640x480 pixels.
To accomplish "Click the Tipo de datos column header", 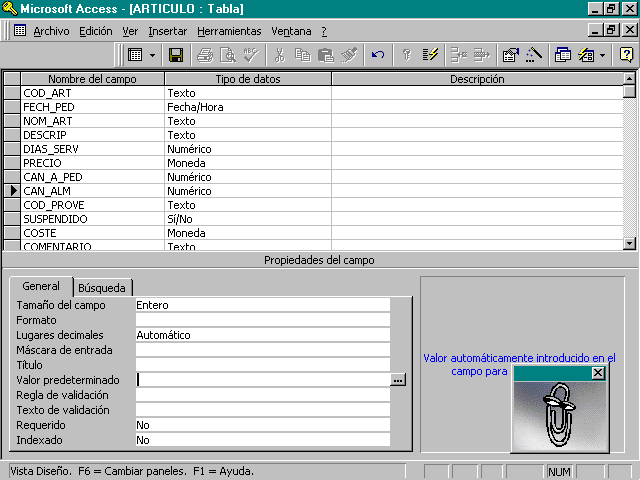I will (248, 79).
